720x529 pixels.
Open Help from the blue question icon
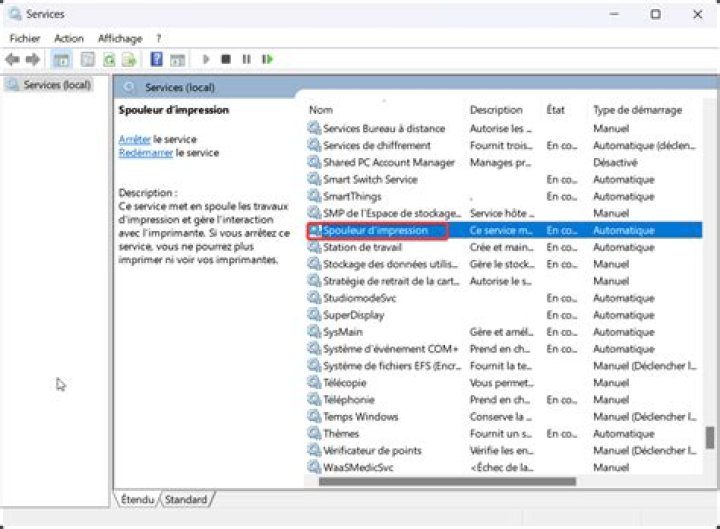tap(157, 59)
